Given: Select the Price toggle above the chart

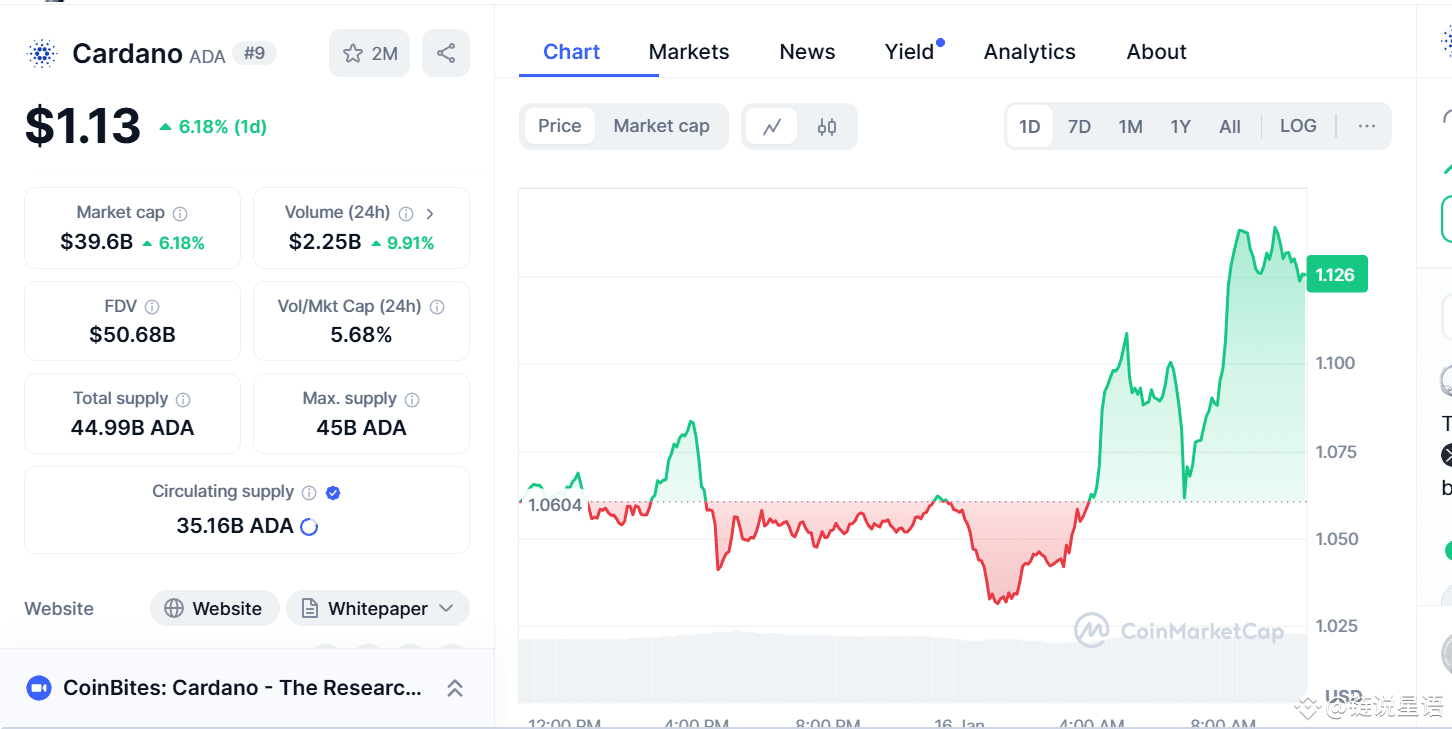Looking at the screenshot, I should 559,126.
